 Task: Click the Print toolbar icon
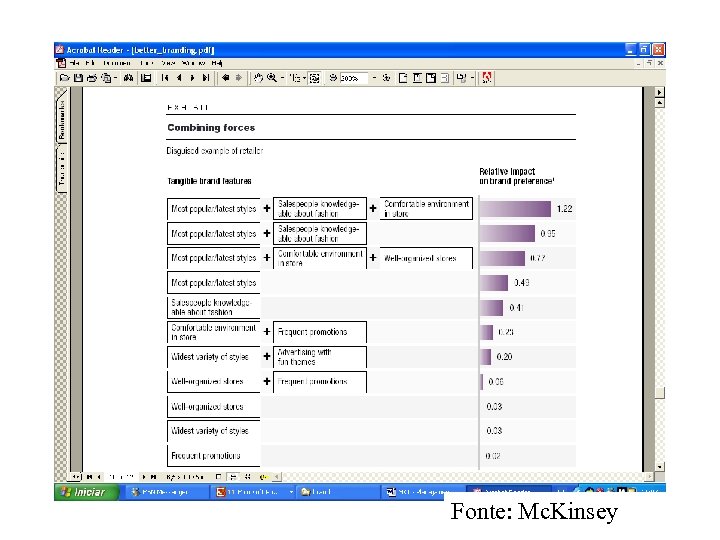point(92,78)
